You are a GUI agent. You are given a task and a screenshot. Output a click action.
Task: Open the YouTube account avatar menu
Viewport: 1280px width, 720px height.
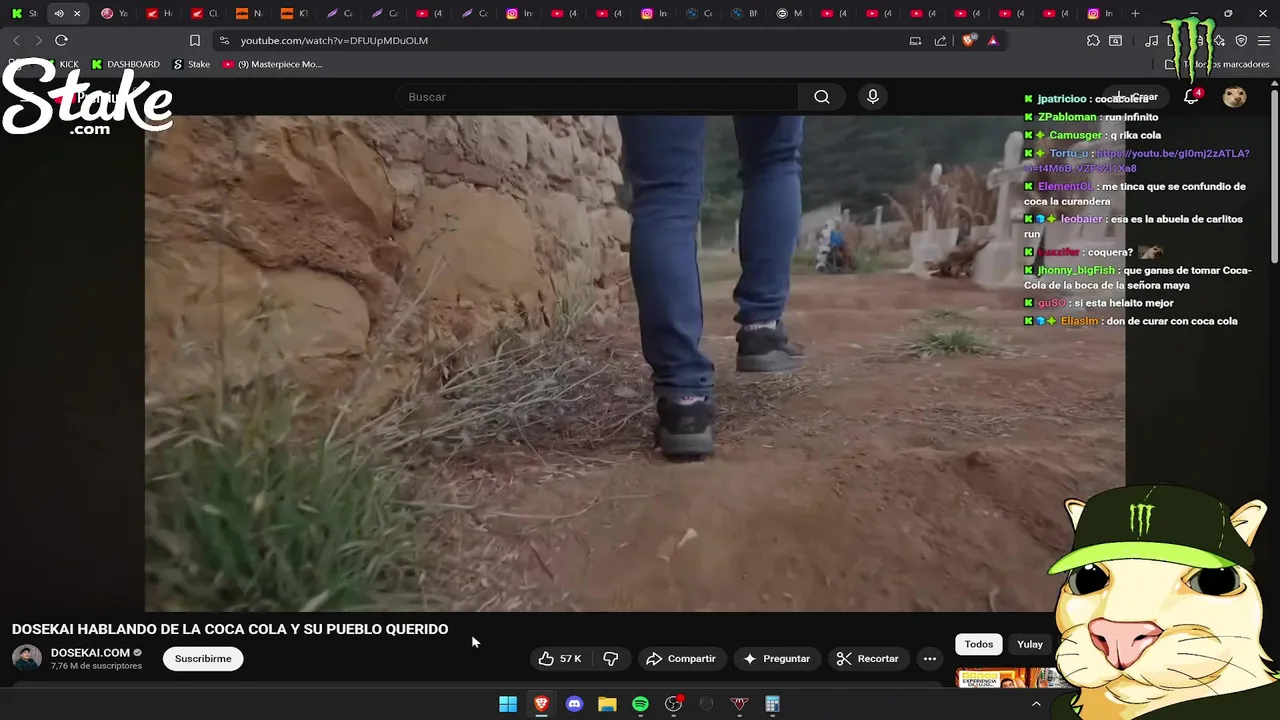click(1235, 97)
